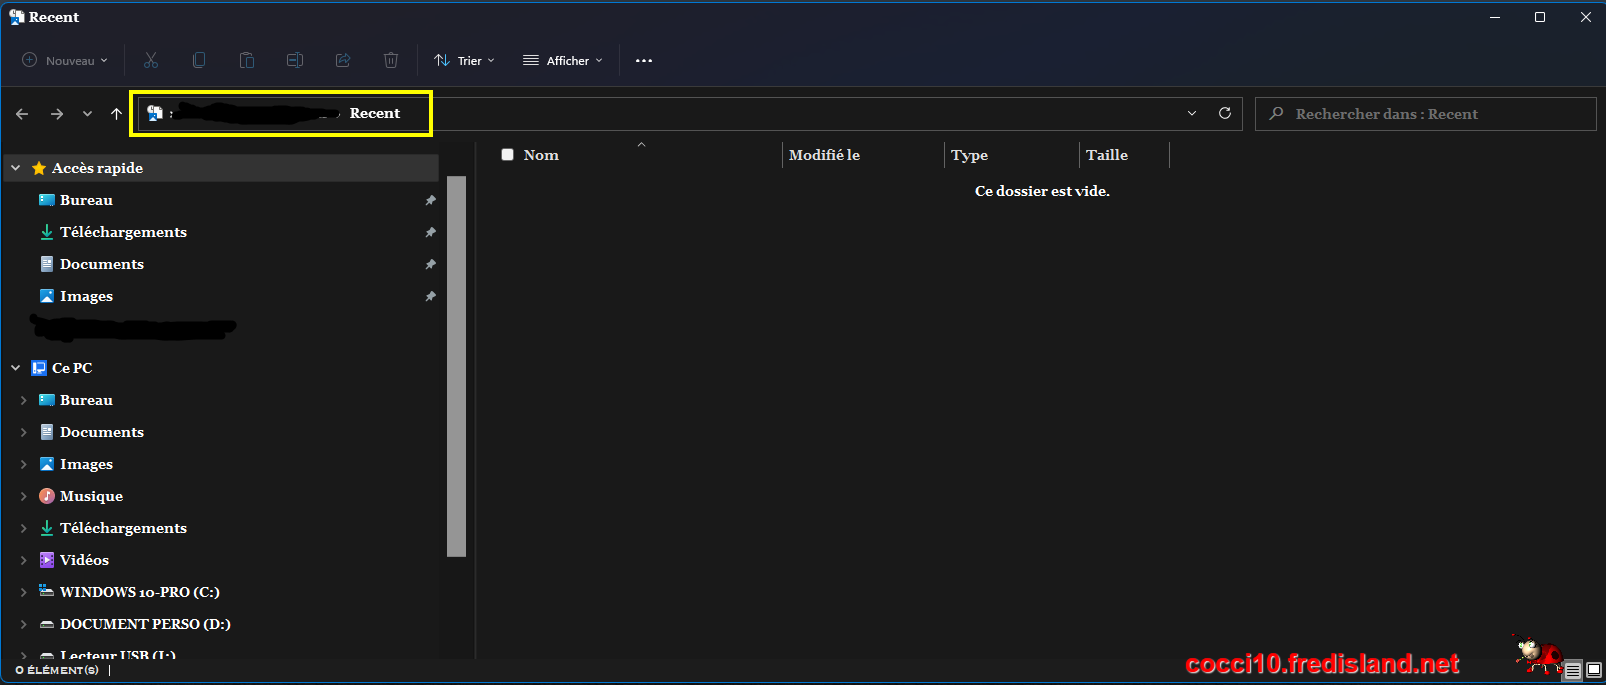Image resolution: width=1606 pixels, height=685 pixels.
Task: Open the Afficher view dropdown
Action: pos(563,60)
